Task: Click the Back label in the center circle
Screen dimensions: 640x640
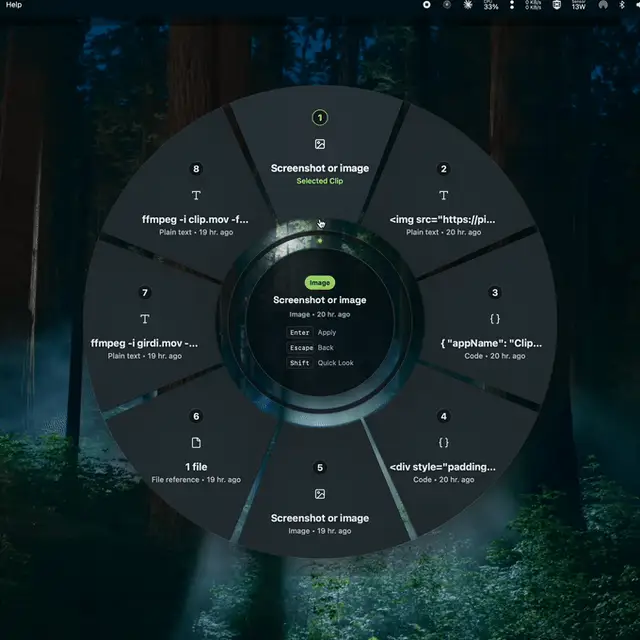Action: pos(325,347)
